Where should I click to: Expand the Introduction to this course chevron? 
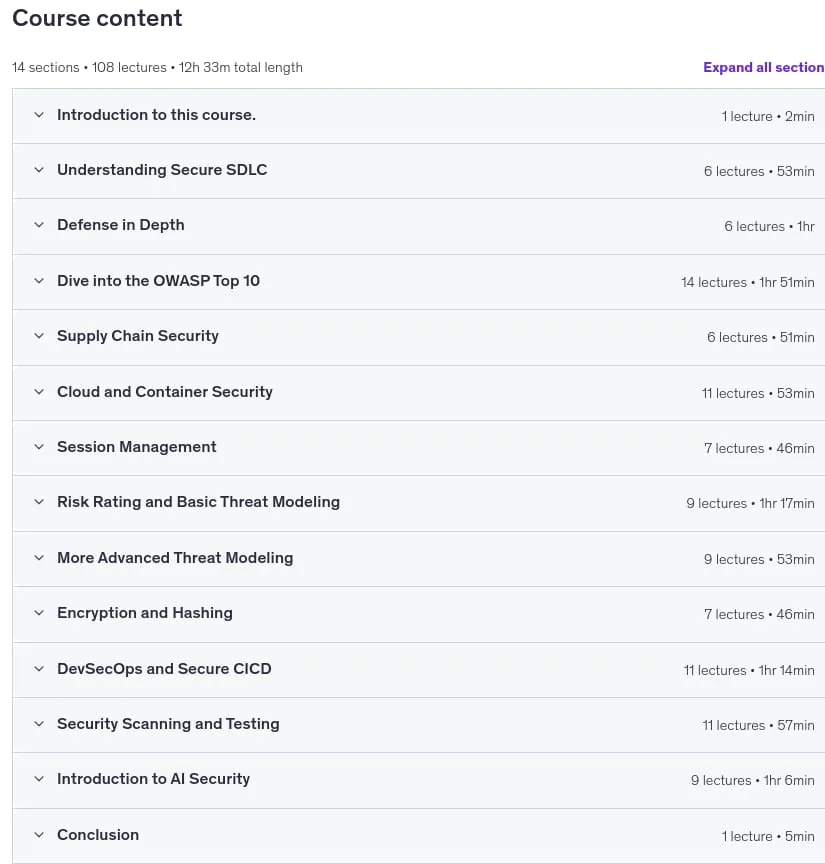tap(39, 115)
